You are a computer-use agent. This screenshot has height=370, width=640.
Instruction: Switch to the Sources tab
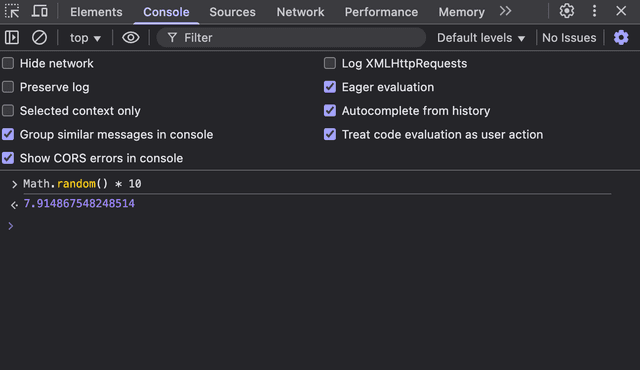pos(232,12)
